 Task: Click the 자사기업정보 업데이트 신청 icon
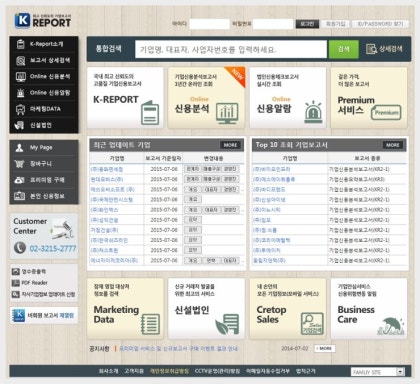pos(15,295)
